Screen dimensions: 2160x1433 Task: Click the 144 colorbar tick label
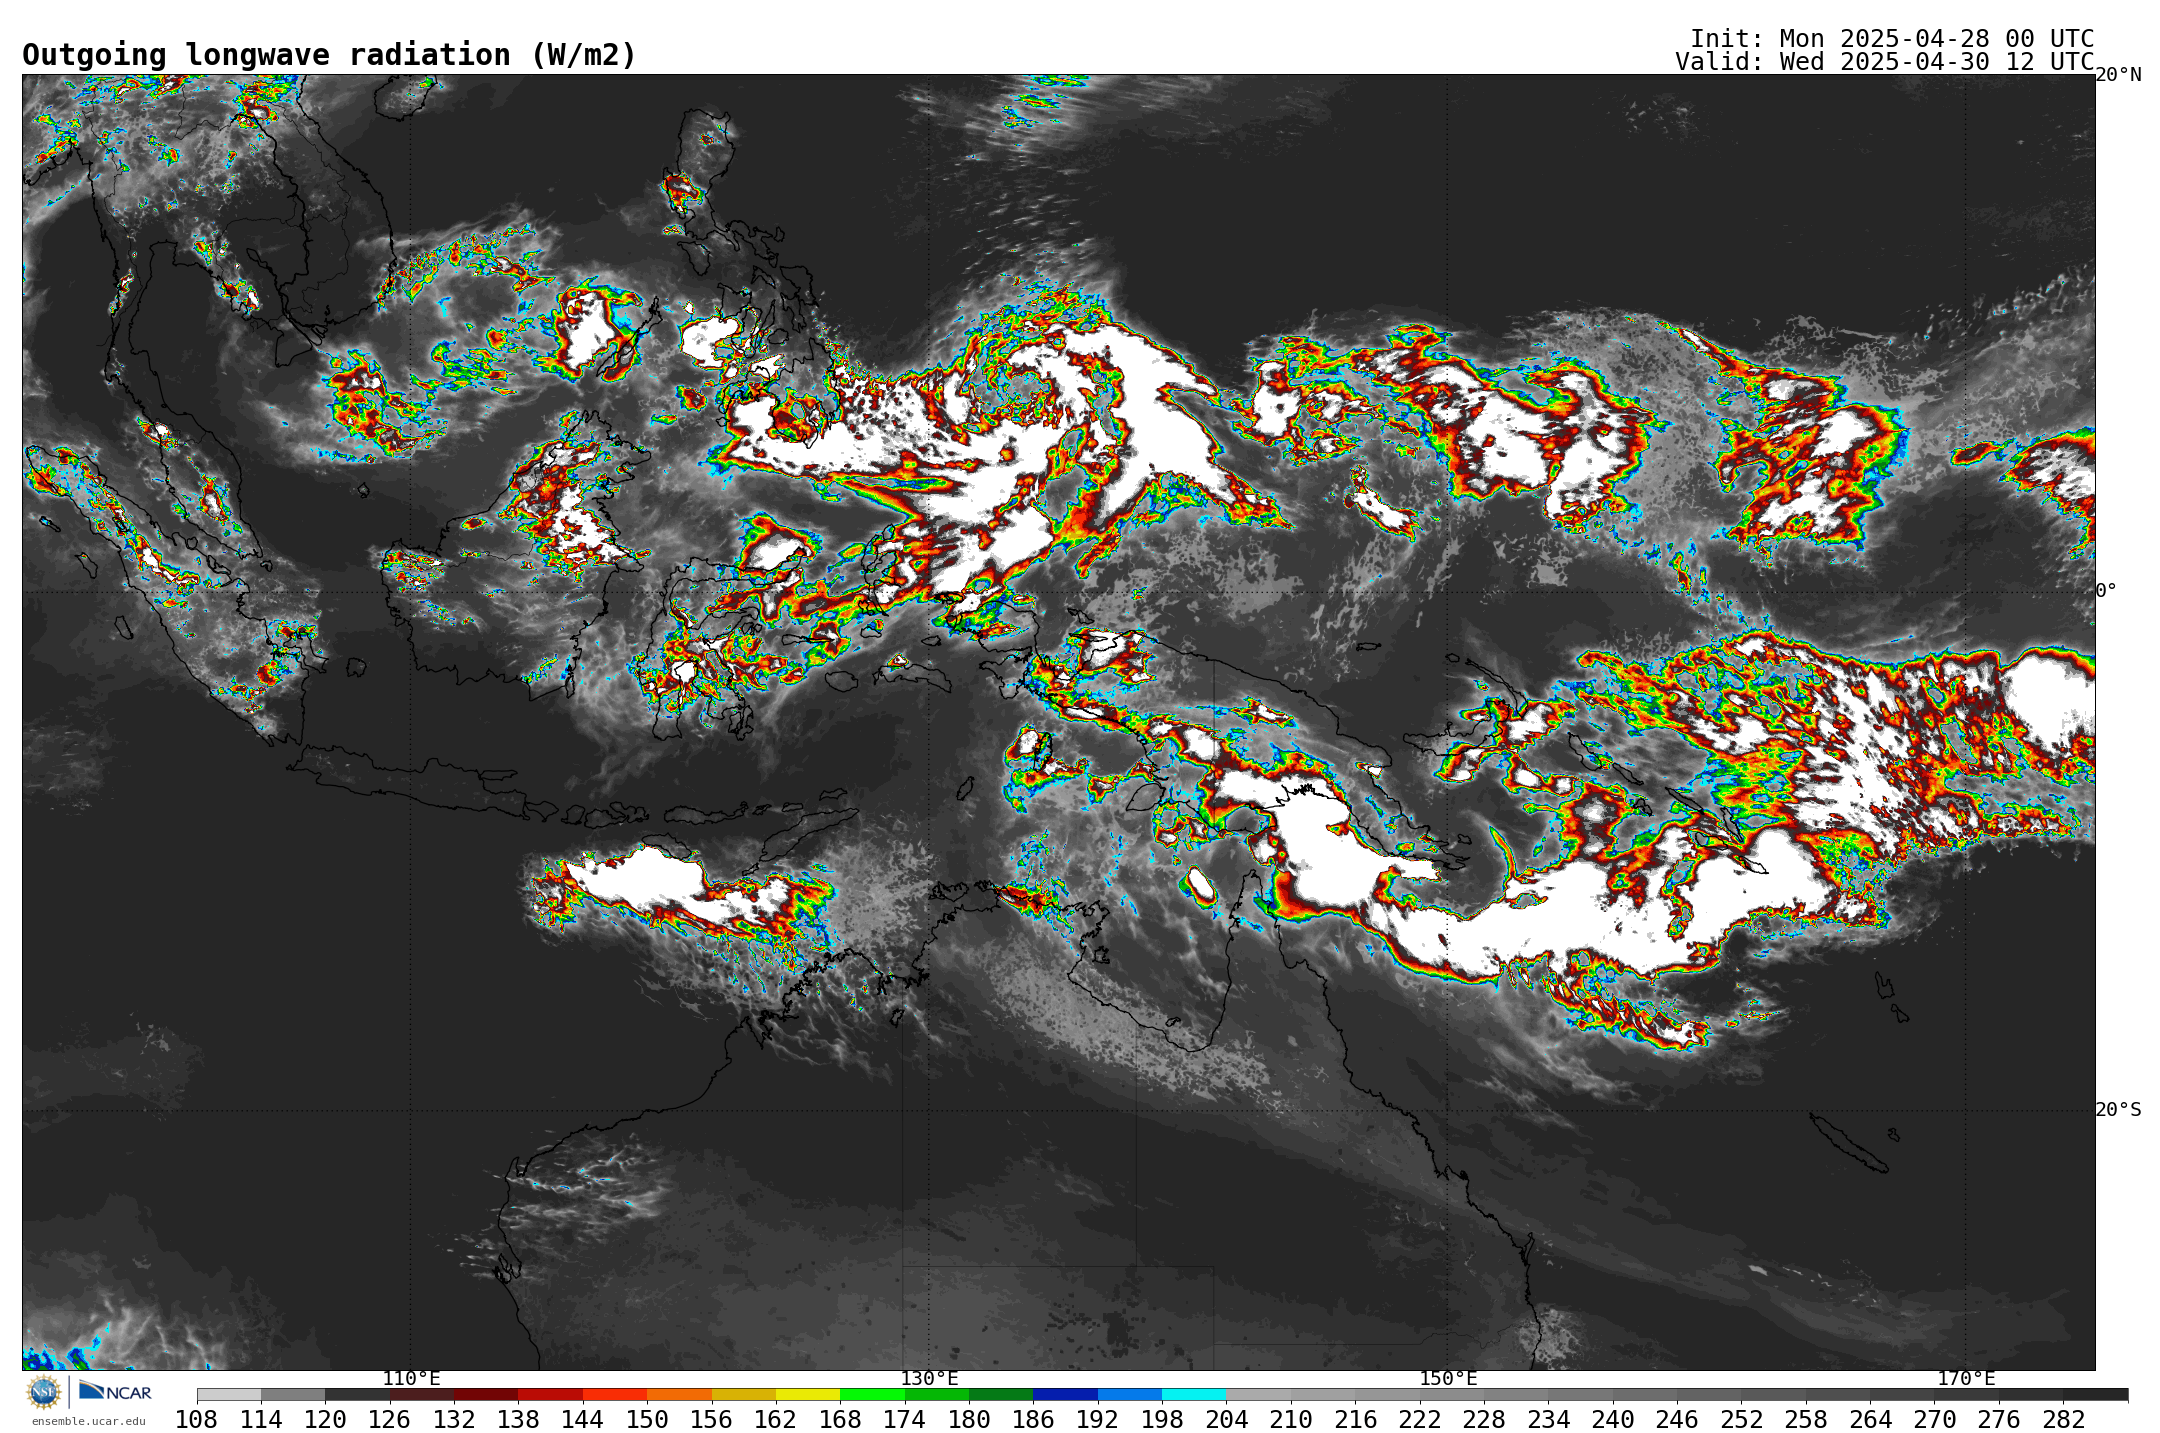click(583, 1419)
